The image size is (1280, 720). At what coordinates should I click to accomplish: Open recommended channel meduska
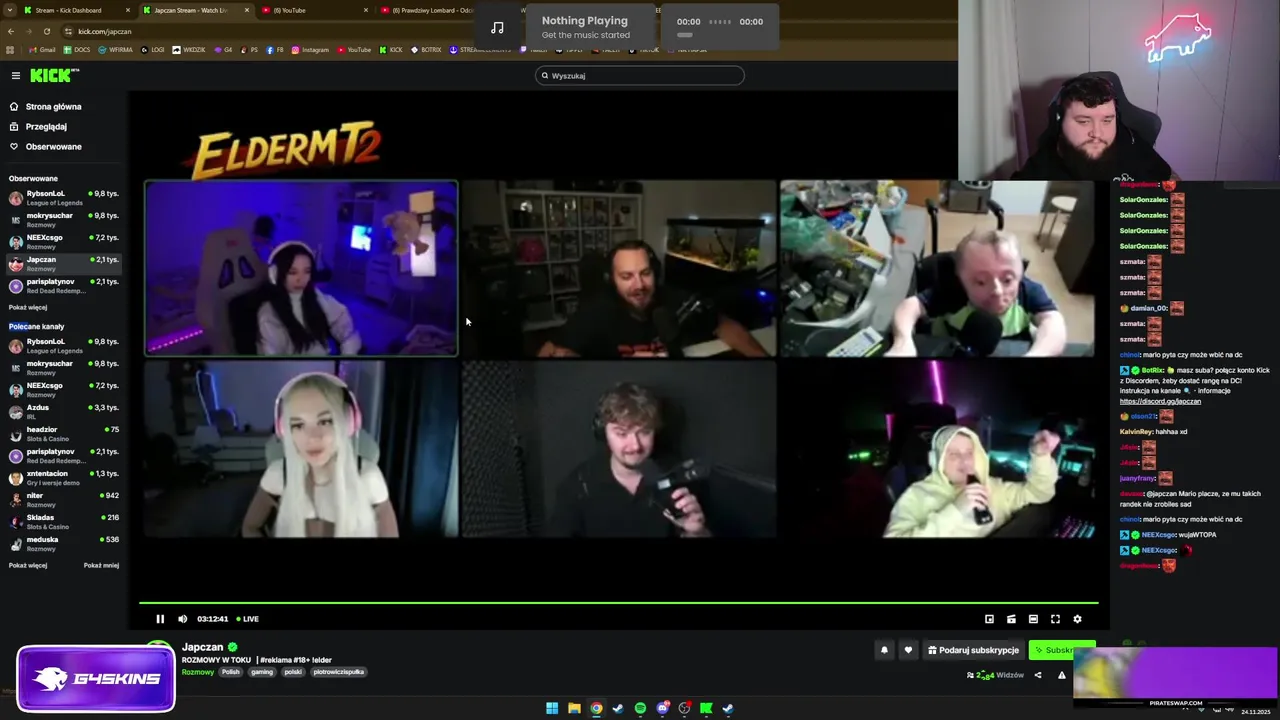(64, 543)
